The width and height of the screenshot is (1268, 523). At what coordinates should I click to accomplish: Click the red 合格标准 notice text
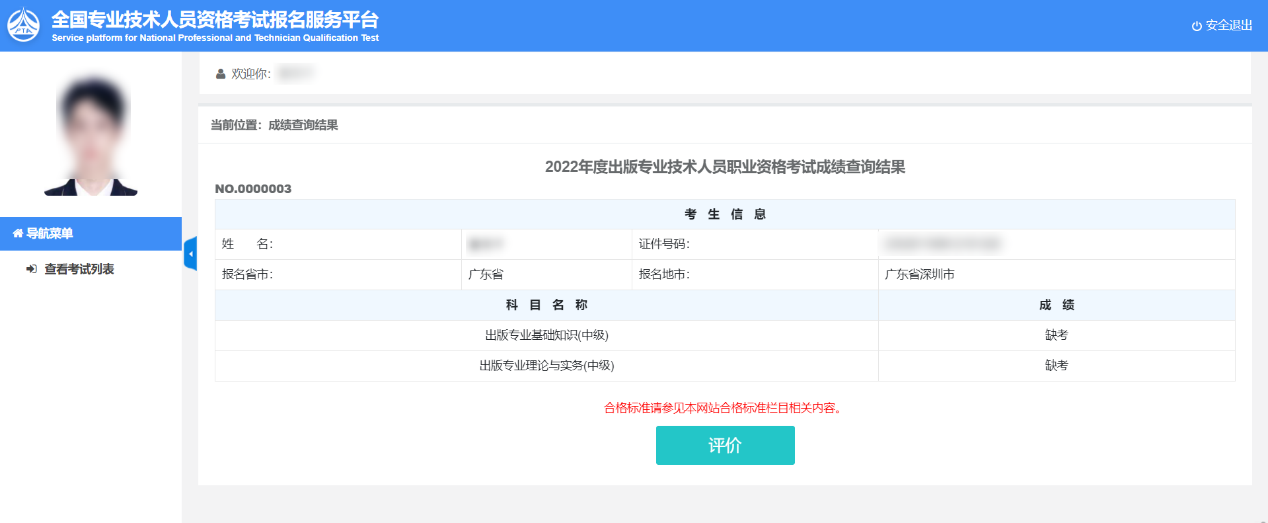tap(722, 407)
